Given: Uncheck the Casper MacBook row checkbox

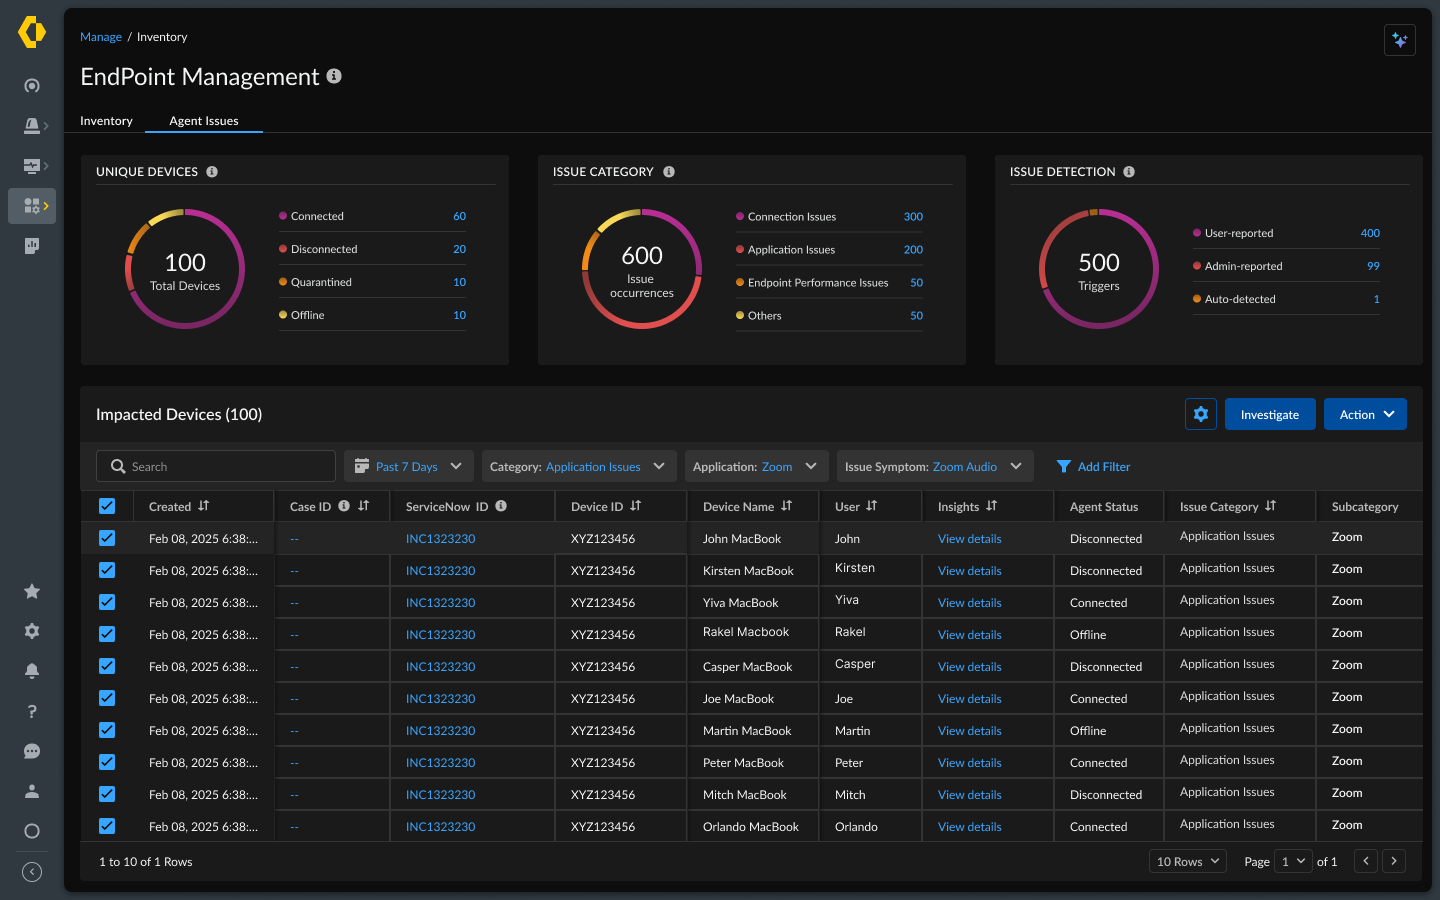Looking at the screenshot, I should tap(107, 666).
